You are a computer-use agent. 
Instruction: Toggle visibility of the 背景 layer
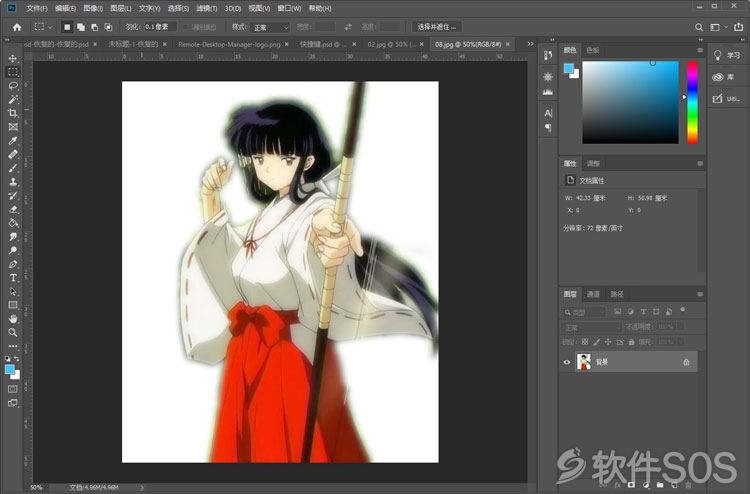click(x=567, y=362)
